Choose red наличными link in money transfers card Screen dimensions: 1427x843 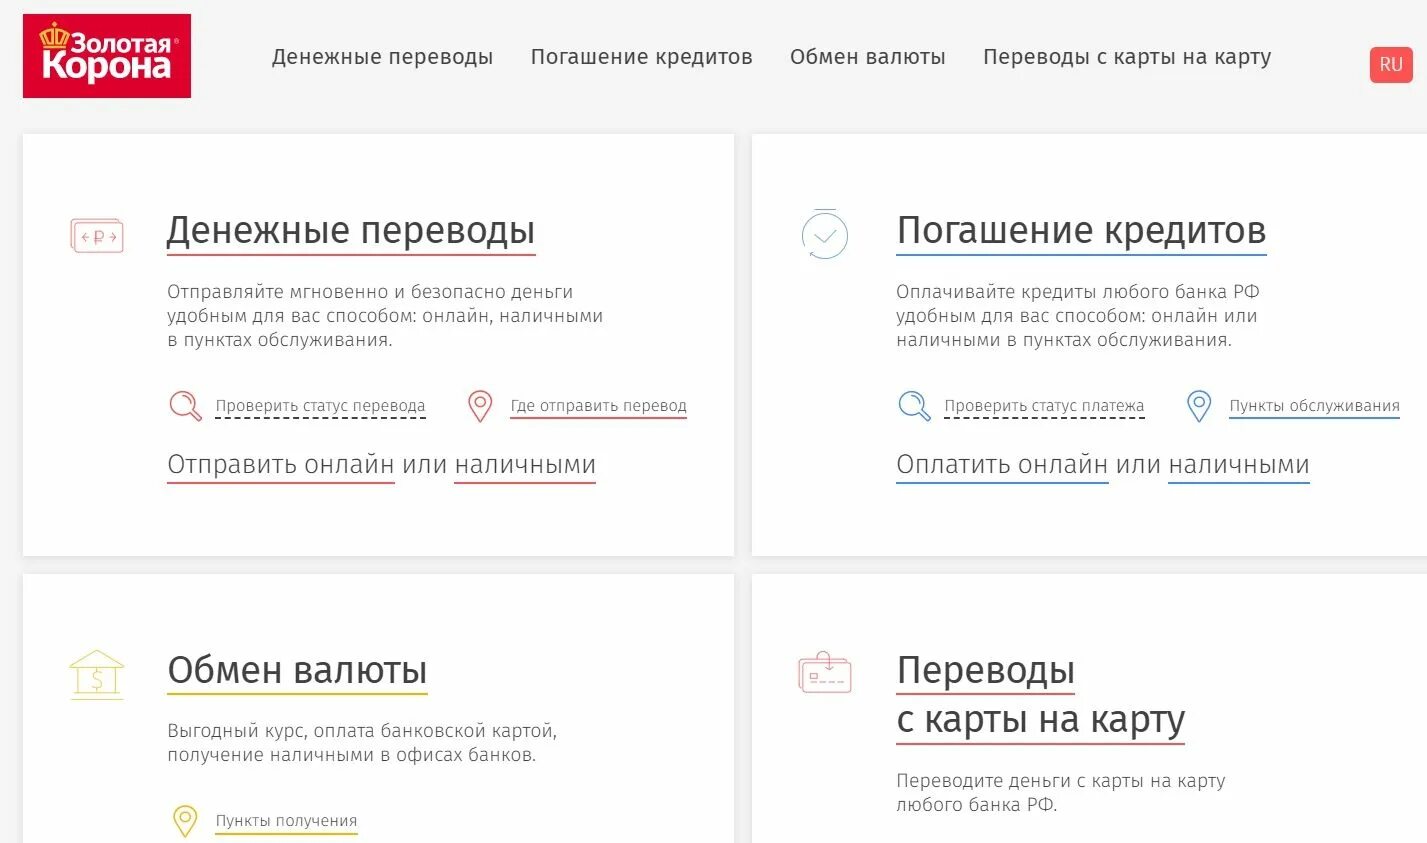tap(525, 465)
